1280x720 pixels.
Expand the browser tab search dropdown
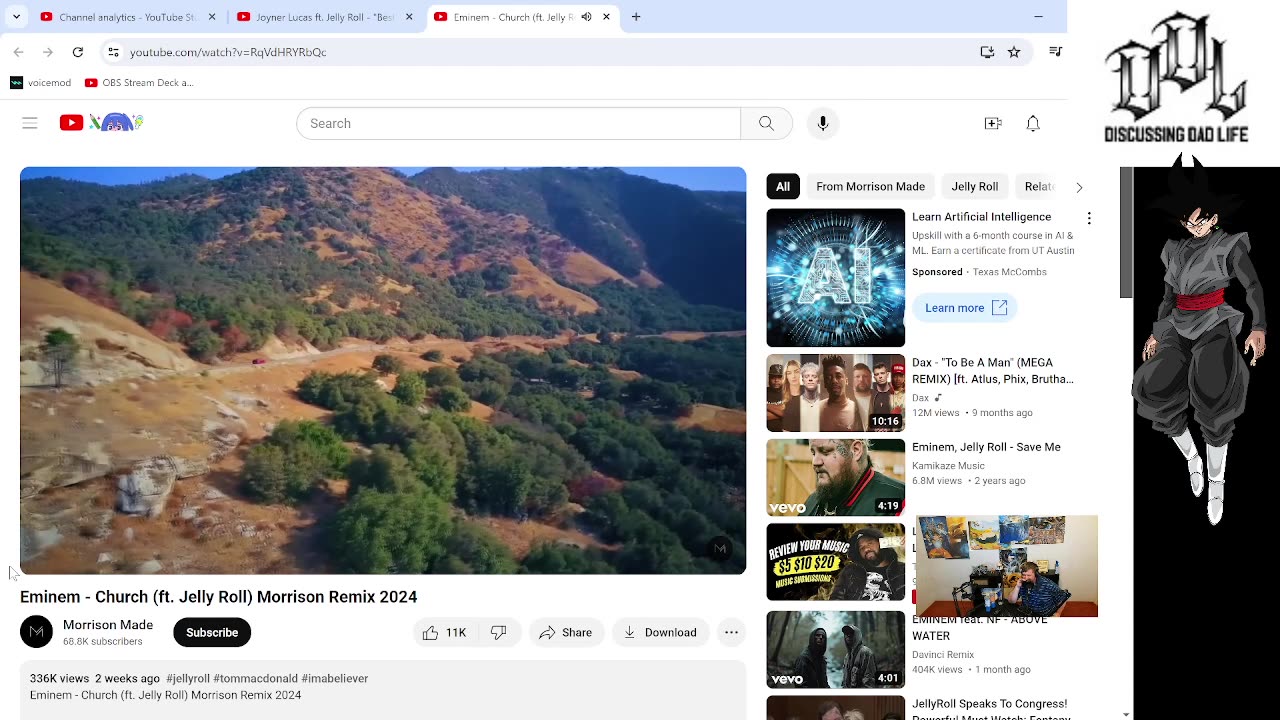click(x=16, y=17)
